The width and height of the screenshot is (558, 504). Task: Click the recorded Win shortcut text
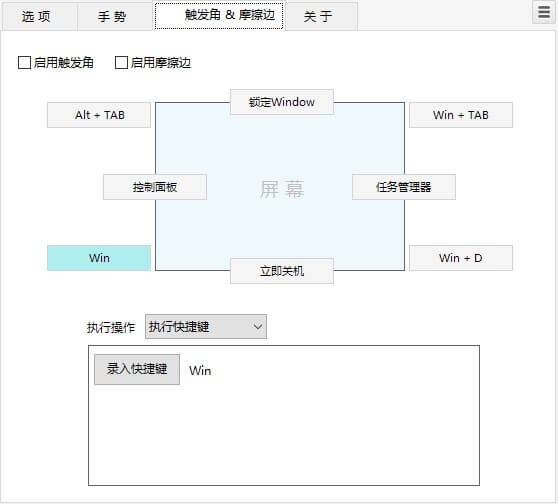pyautogui.click(x=200, y=371)
